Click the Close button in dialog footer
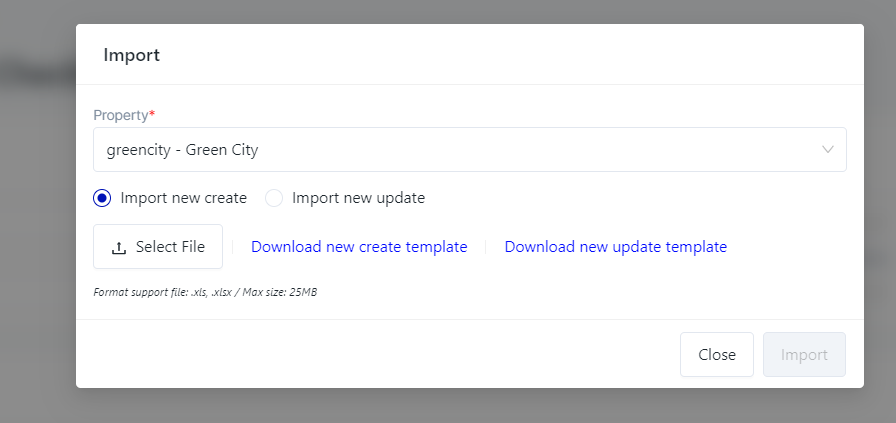 point(716,355)
